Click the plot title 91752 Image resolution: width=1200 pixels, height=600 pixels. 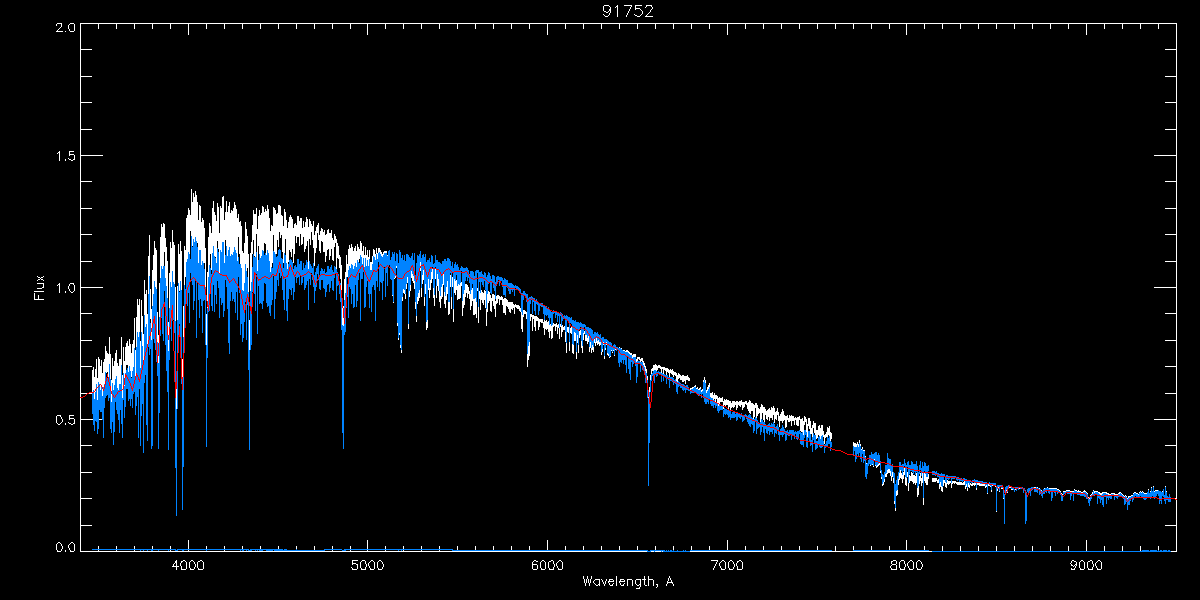point(627,11)
